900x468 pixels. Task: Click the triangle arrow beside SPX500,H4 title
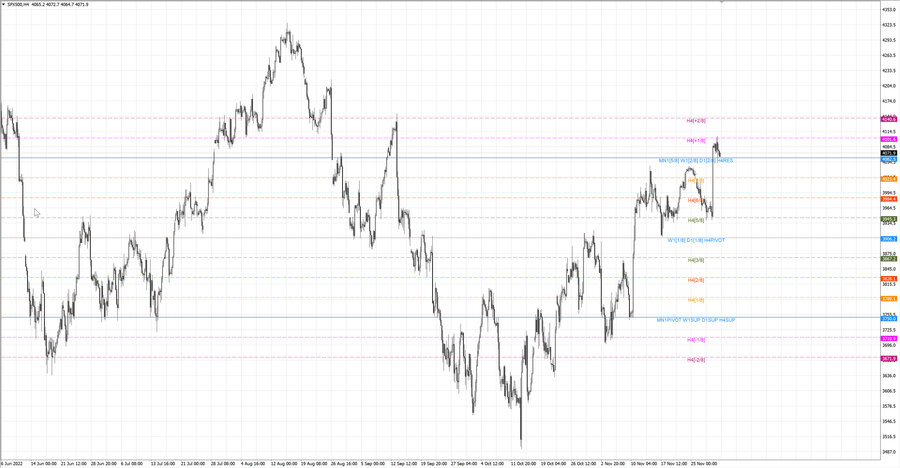(3, 5)
